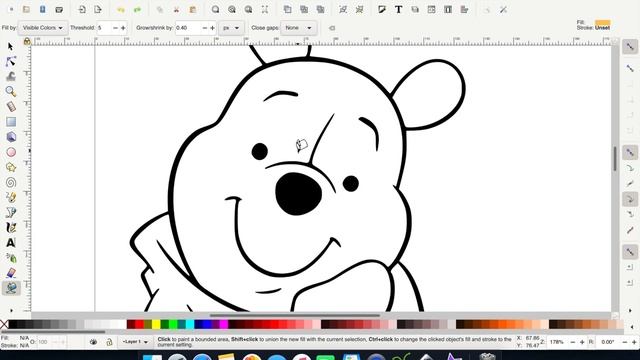Click the Open document icon
Image resolution: width=640 pixels, height=360 pixels.
27,9
